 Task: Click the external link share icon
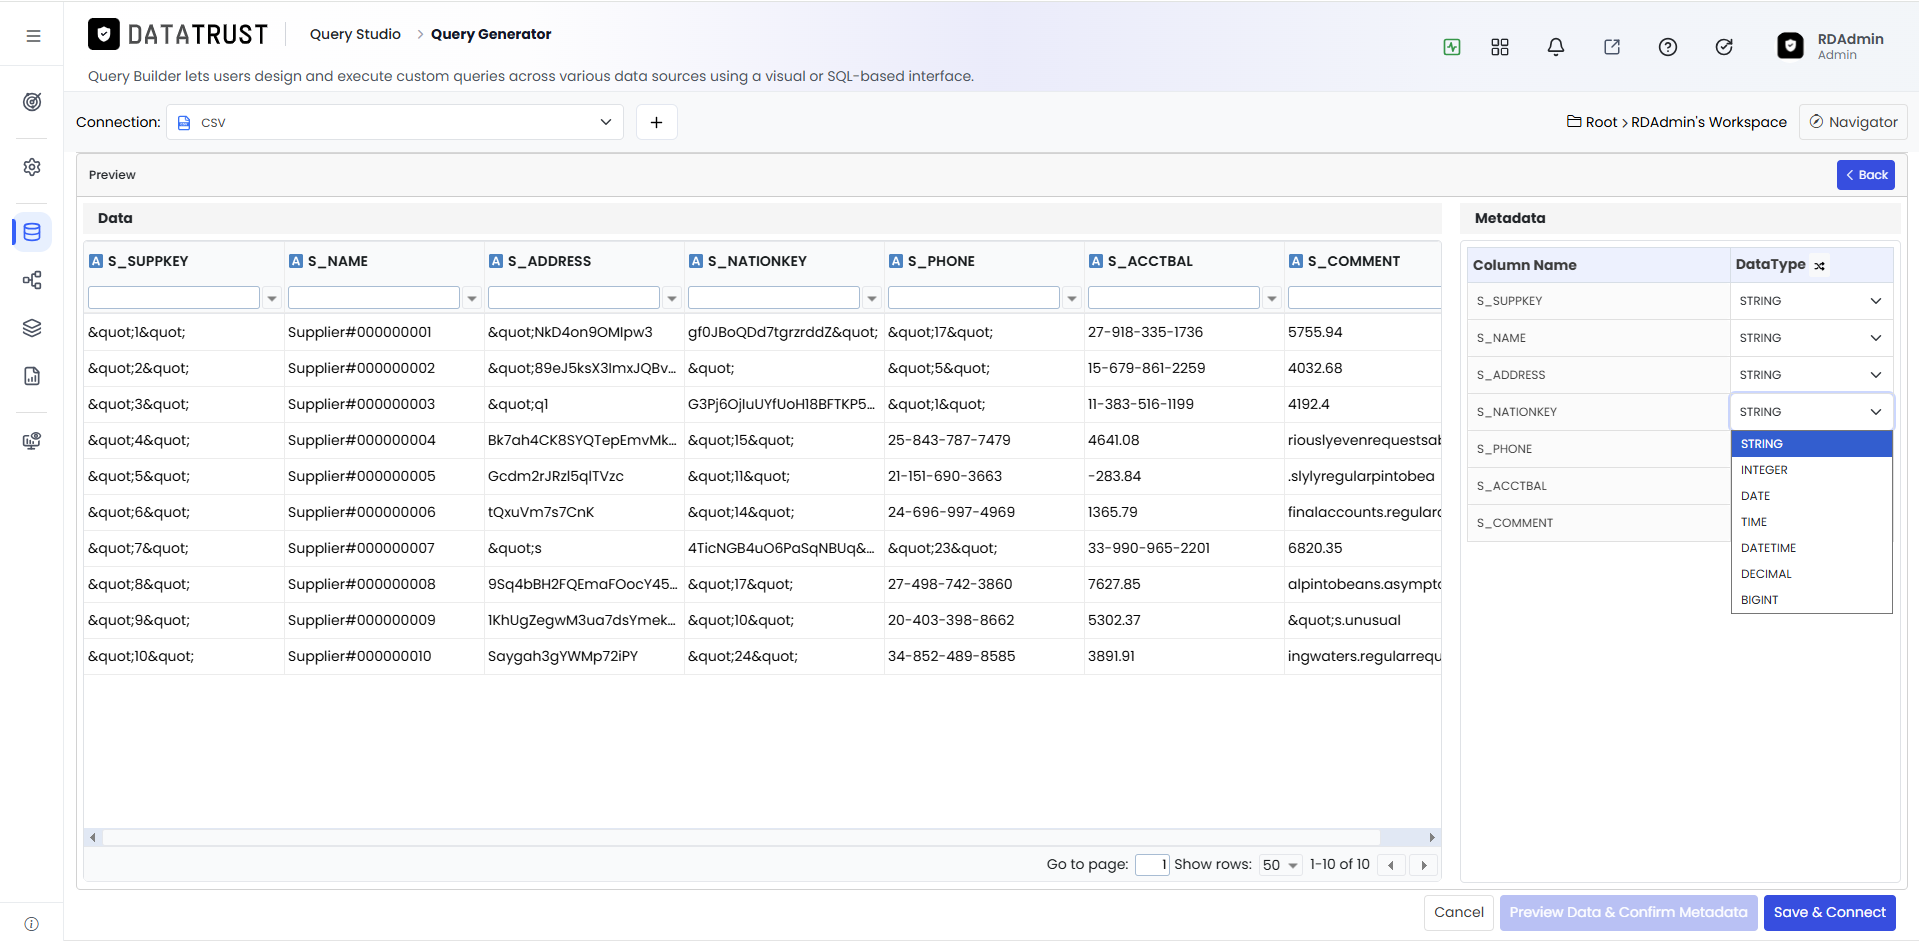click(x=1612, y=47)
